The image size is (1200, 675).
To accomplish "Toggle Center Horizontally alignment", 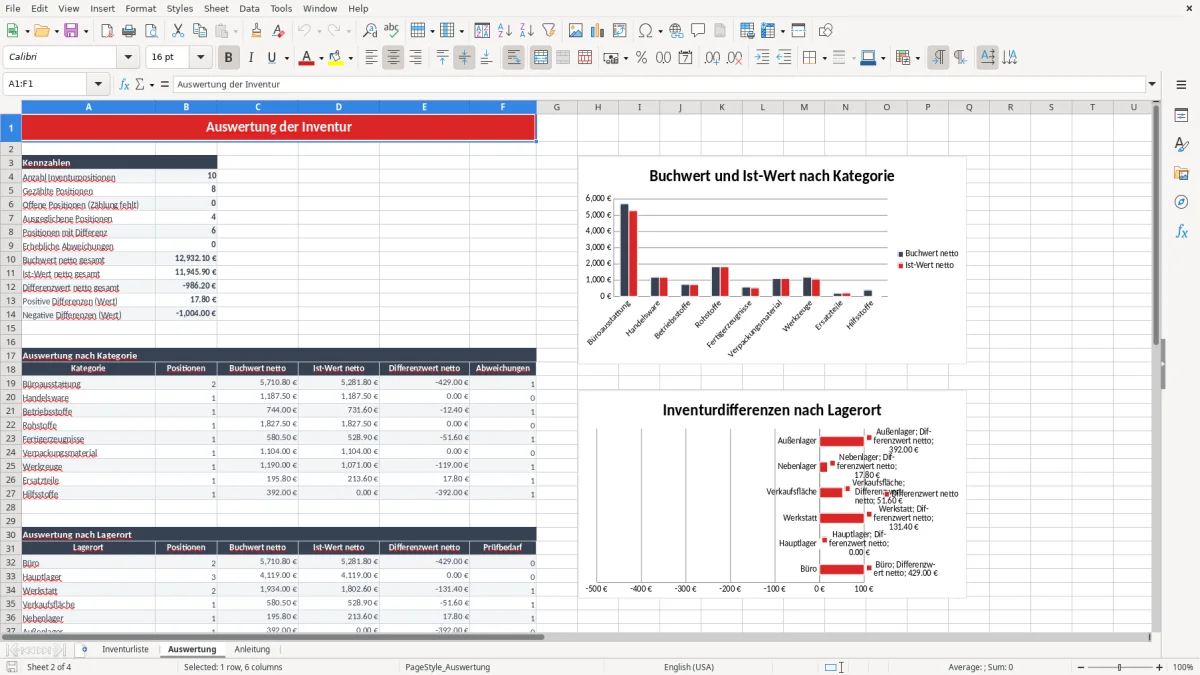I will 393,58.
